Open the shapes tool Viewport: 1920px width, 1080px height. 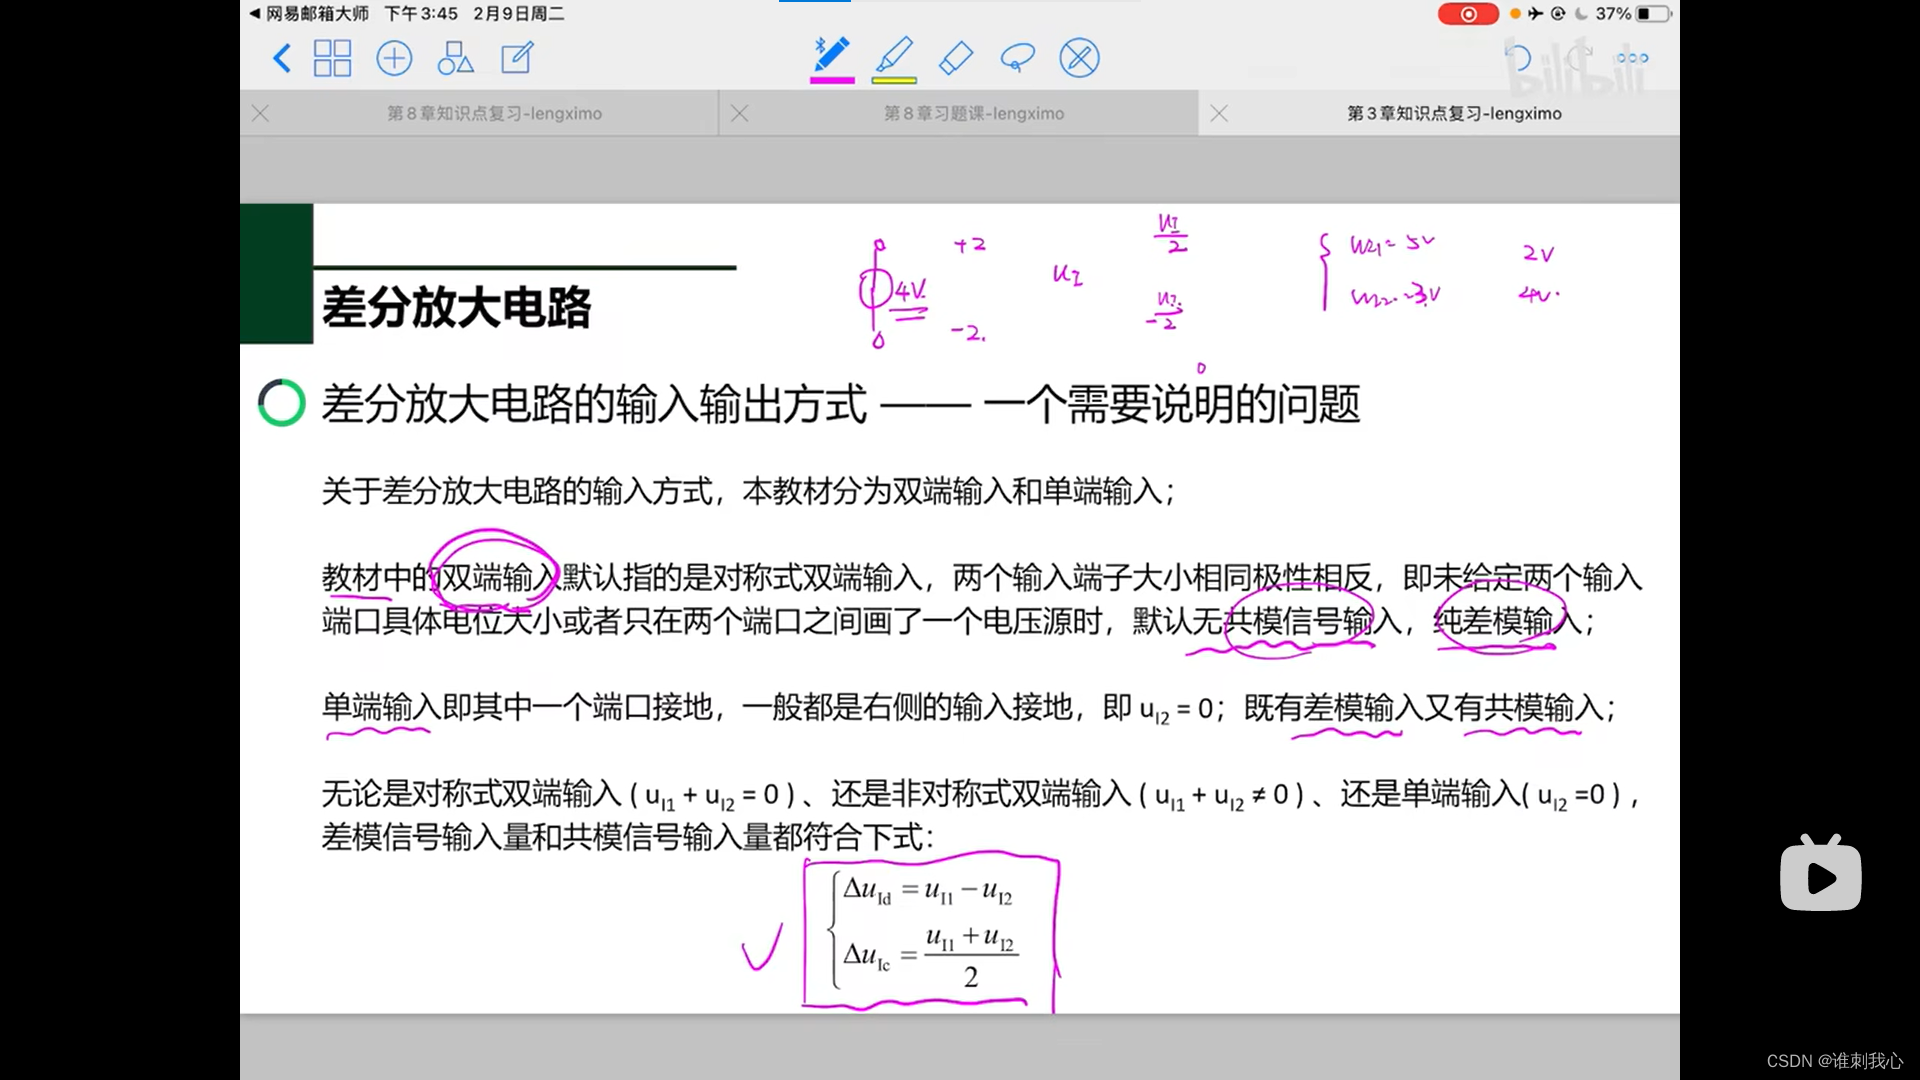(456, 58)
